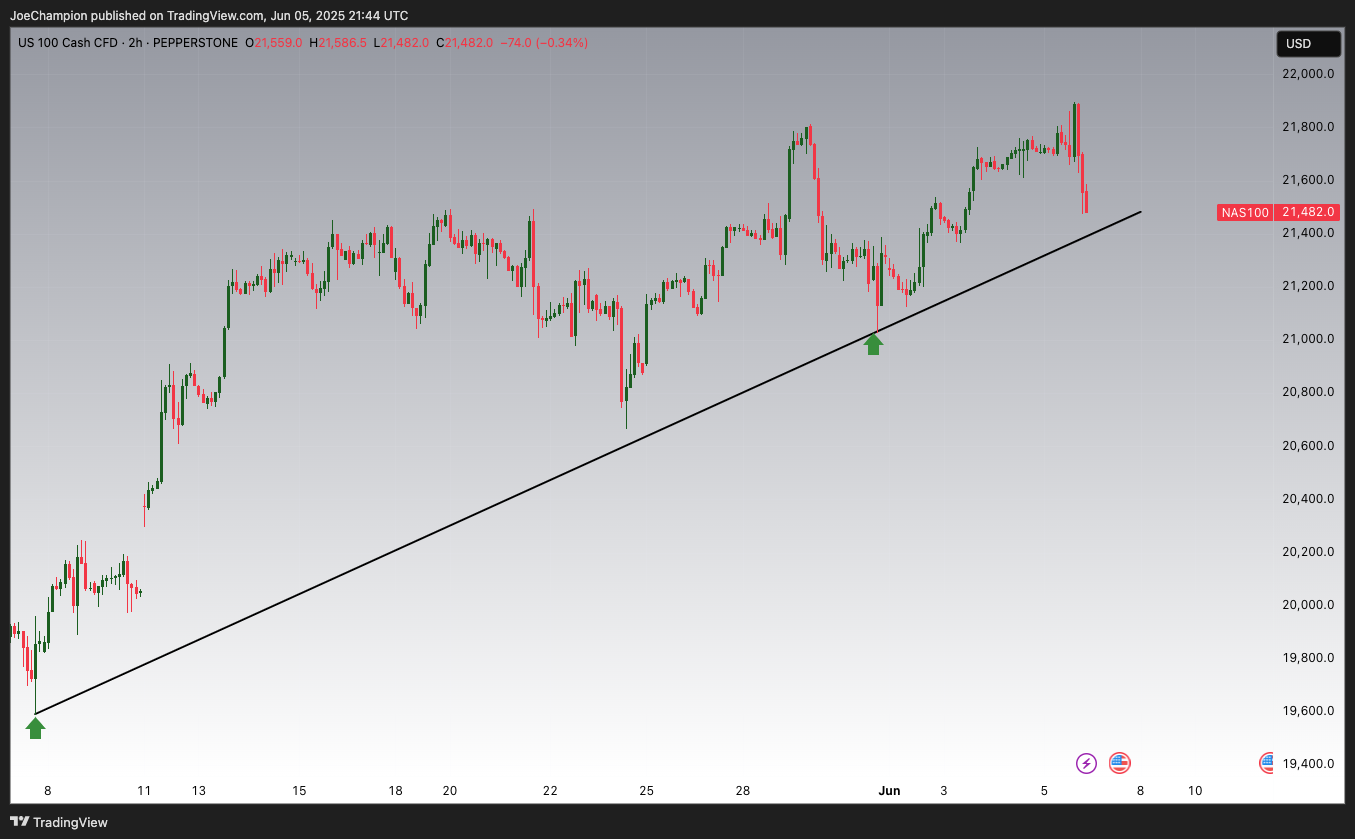
Task: Click the '10' date label on the time axis
Action: (x=1195, y=791)
